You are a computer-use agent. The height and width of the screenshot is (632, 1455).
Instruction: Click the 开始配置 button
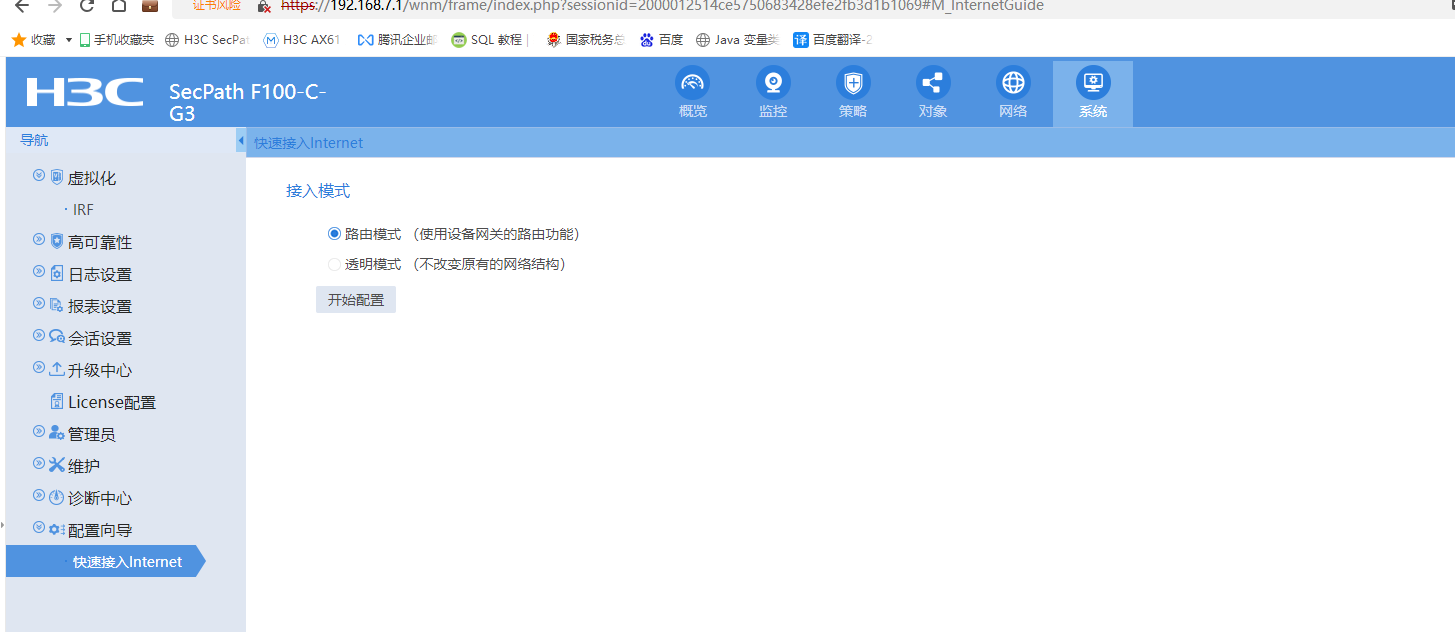pyautogui.click(x=356, y=300)
